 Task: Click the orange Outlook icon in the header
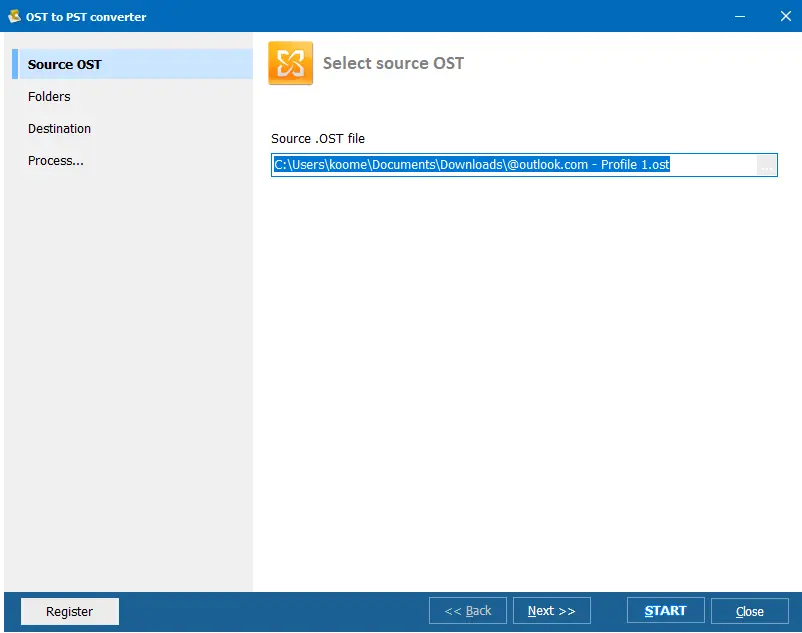290,63
